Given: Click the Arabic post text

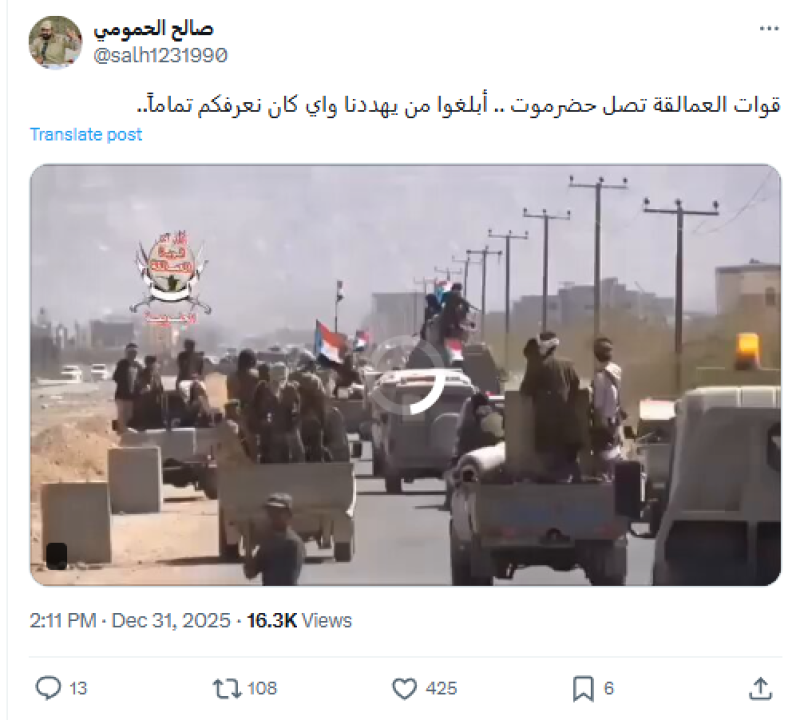Looking at the screenshot, I should (x=459, y=105).
